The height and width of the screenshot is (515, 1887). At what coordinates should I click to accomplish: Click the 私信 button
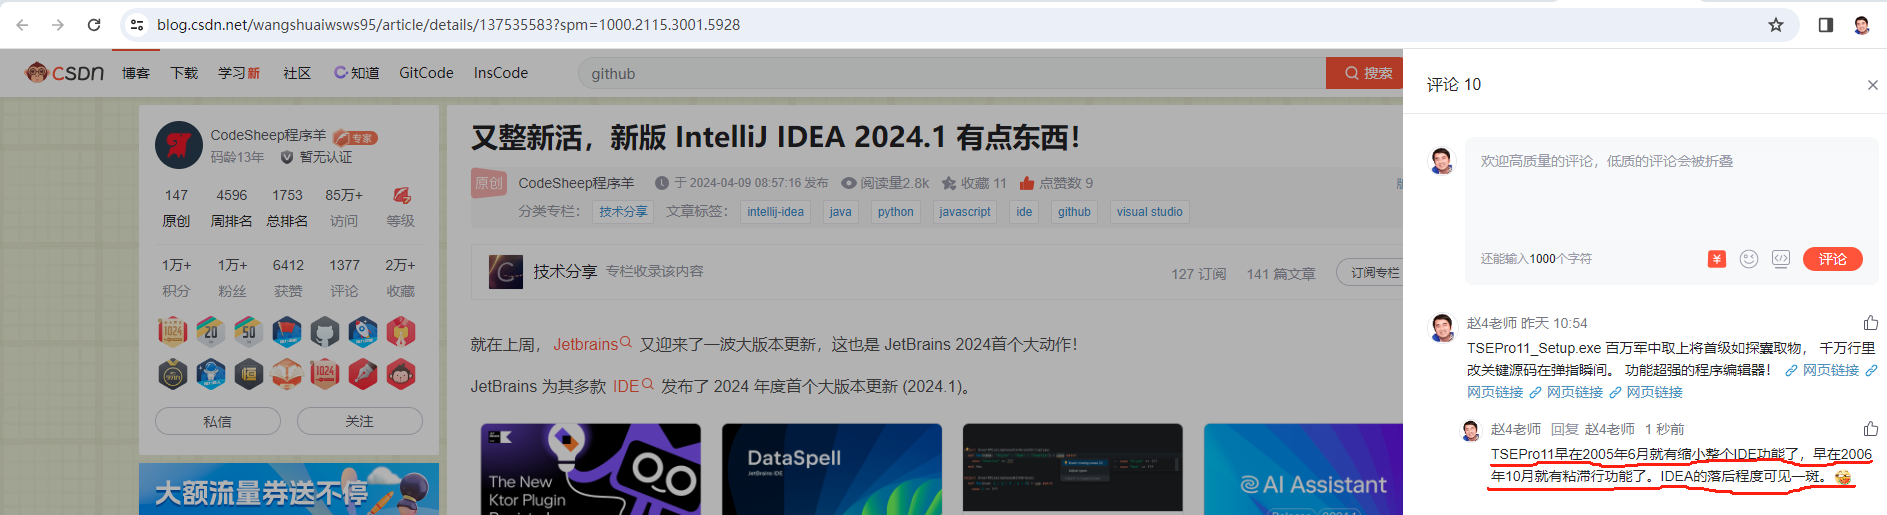(x=218, y=422)
